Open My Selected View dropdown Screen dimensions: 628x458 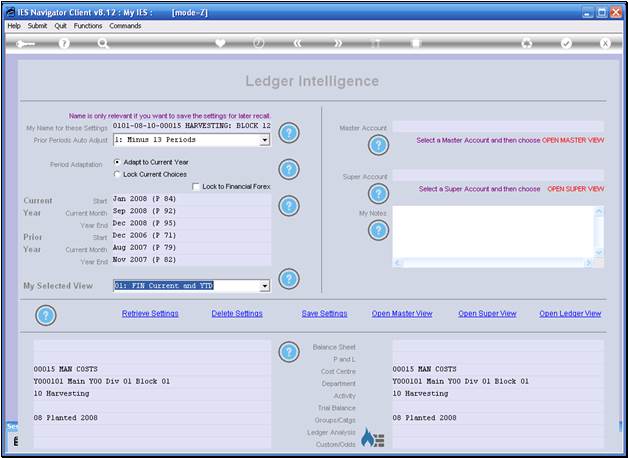tap(264, 286)
